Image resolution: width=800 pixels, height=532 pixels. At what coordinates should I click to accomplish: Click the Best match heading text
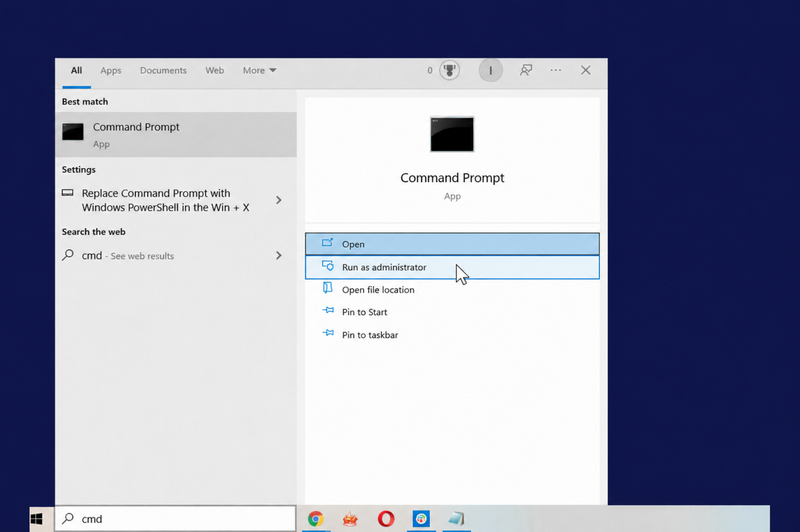click(x=85, y=102)
